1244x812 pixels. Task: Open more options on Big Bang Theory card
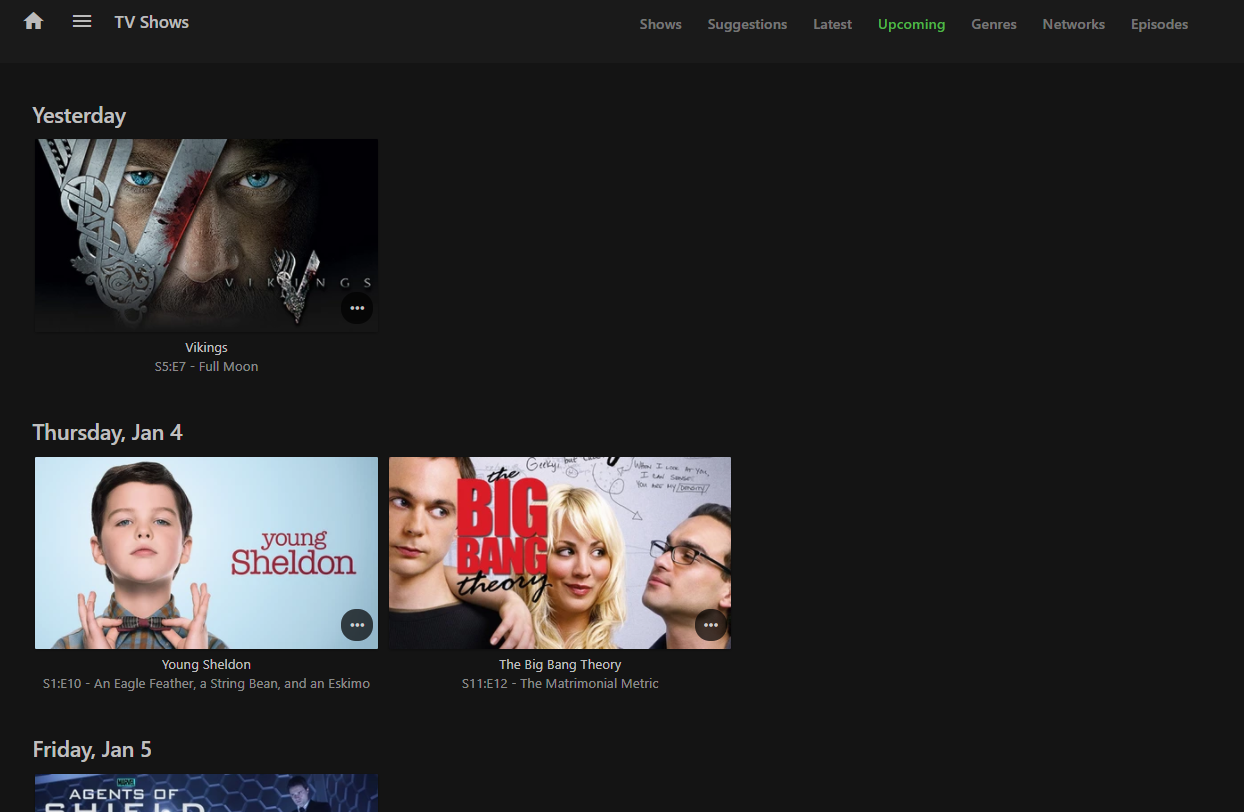tap(711, 625)
